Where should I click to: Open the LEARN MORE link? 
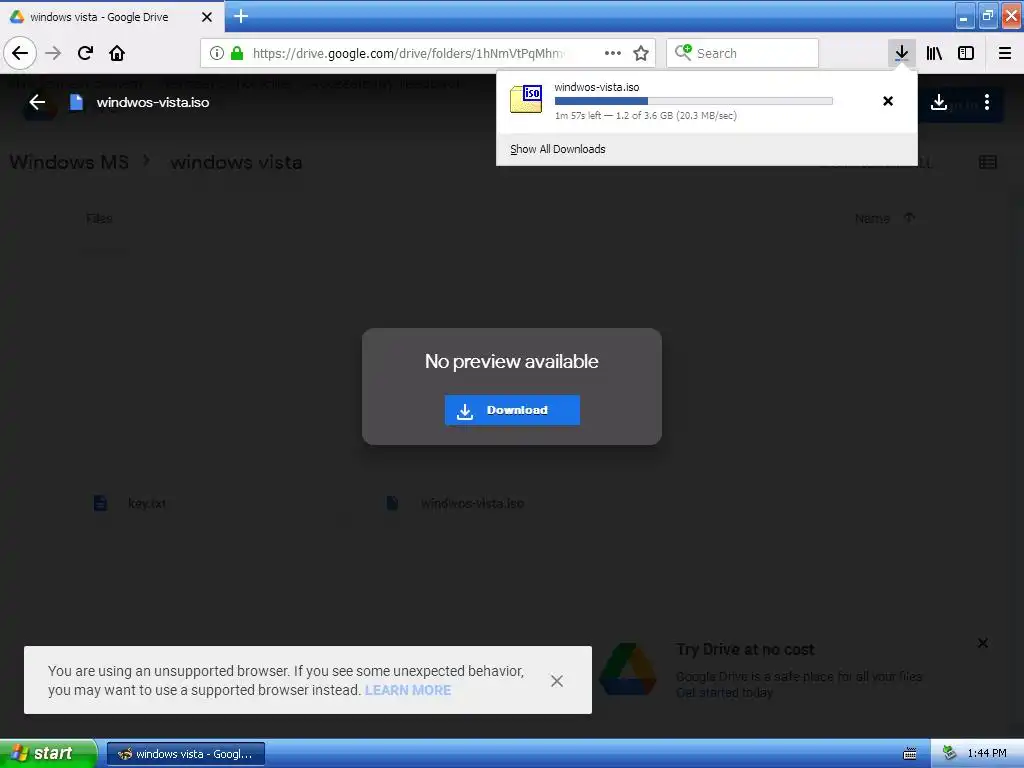pos(408,690)
